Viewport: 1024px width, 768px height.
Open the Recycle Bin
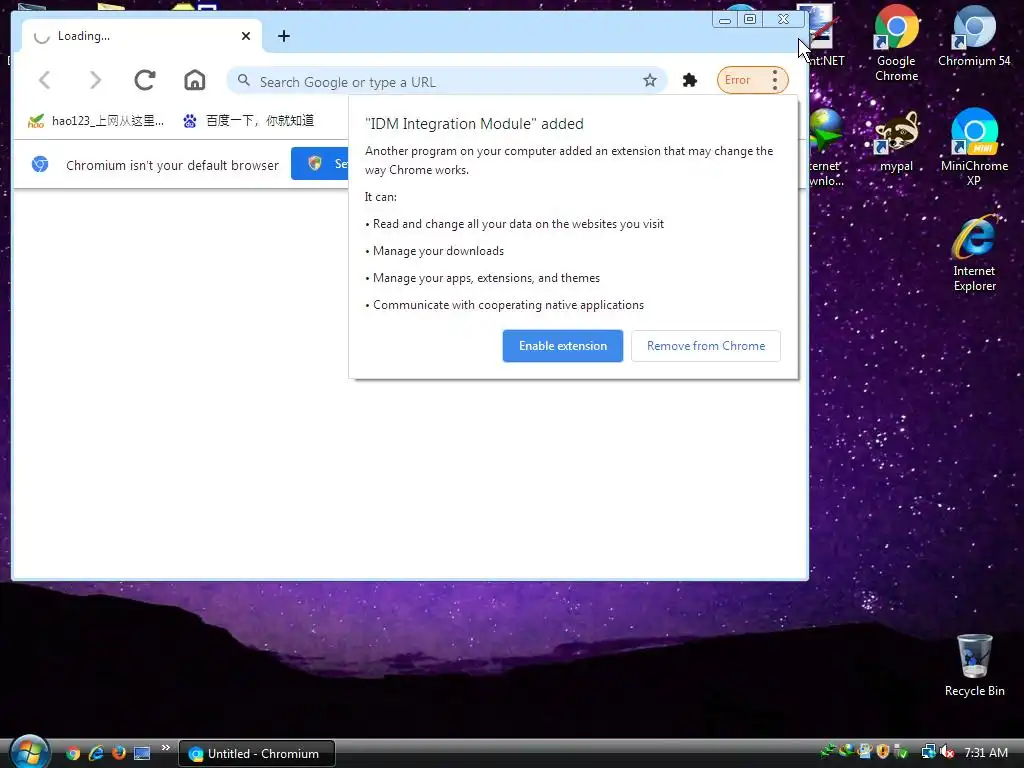click(x=974, y=666)
